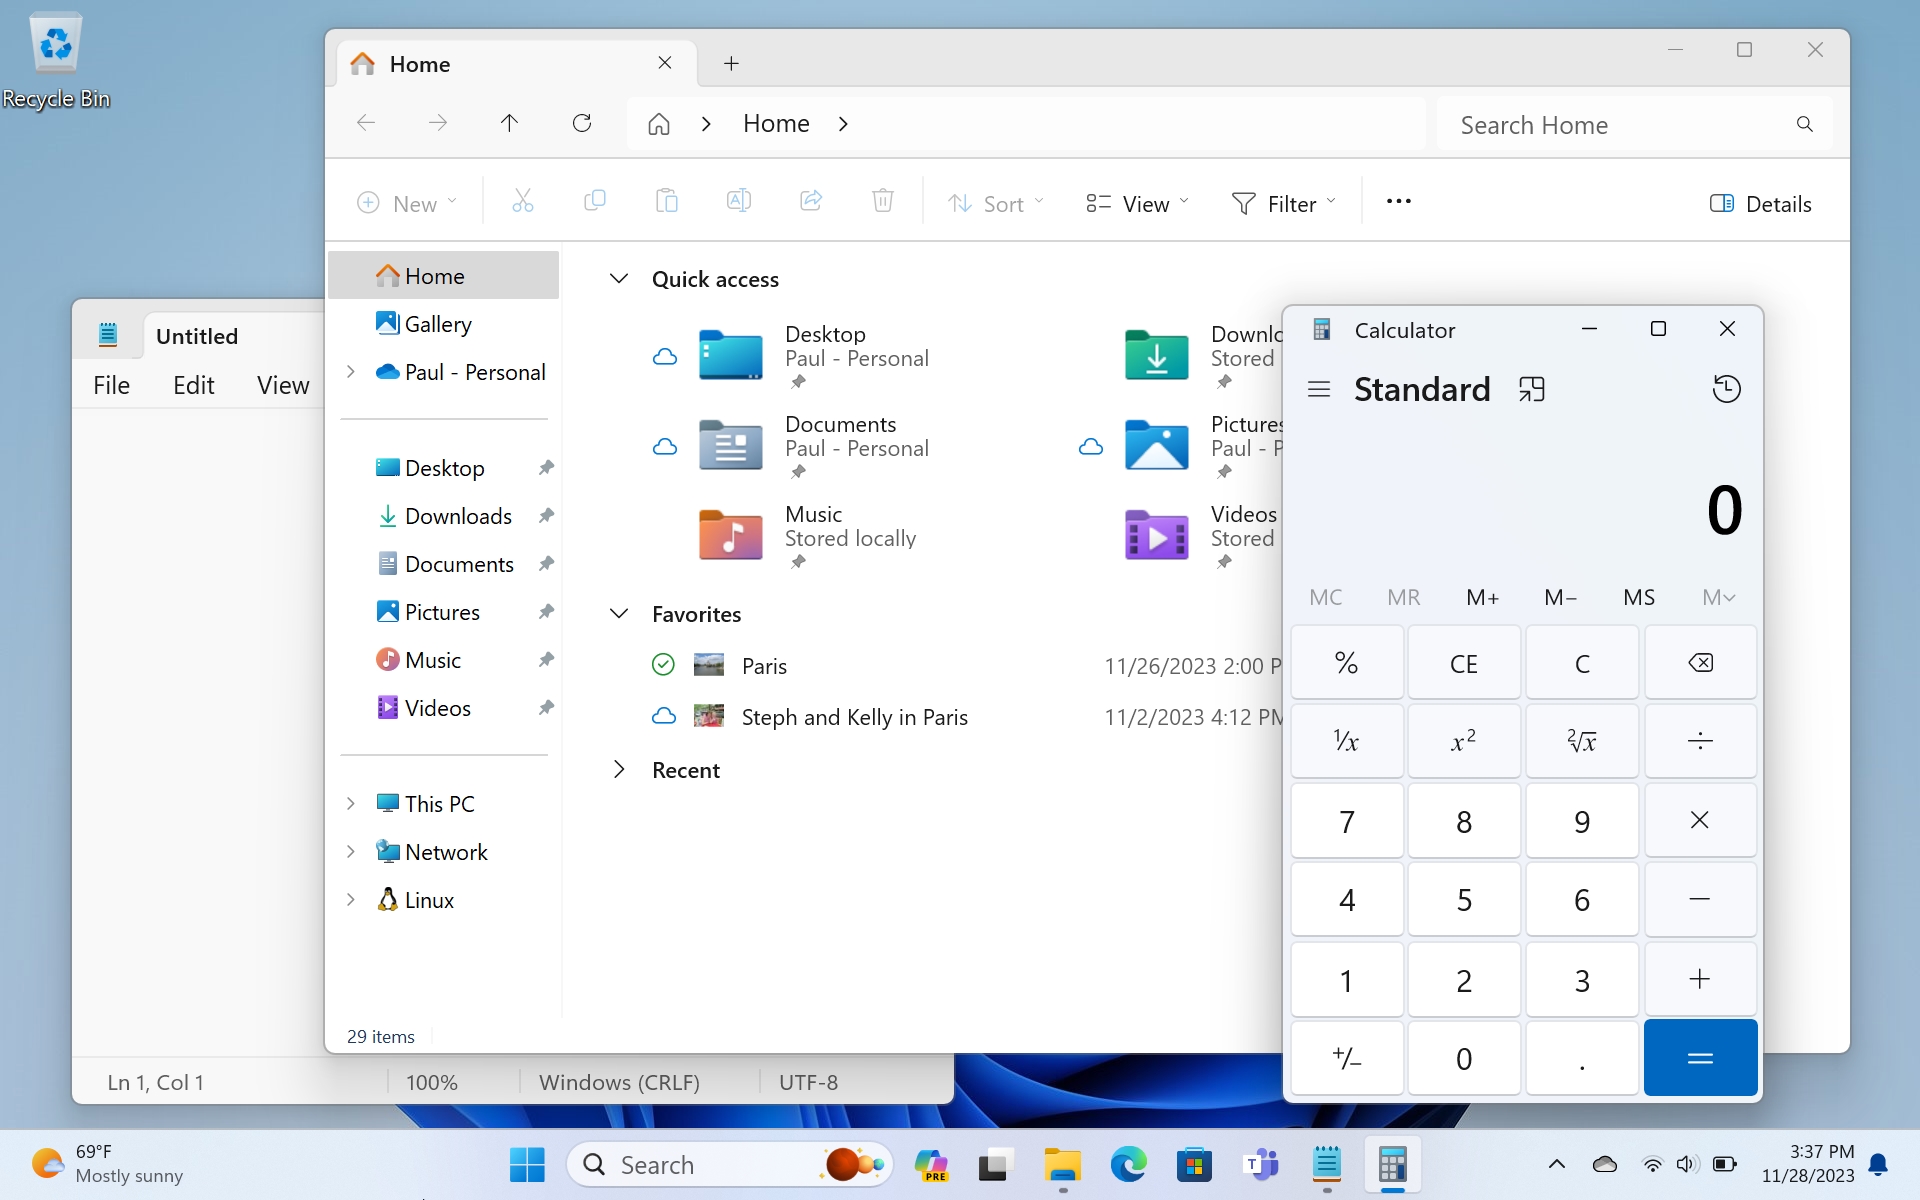
Task: Click the Search Home input field
Action: [1620, 125]
